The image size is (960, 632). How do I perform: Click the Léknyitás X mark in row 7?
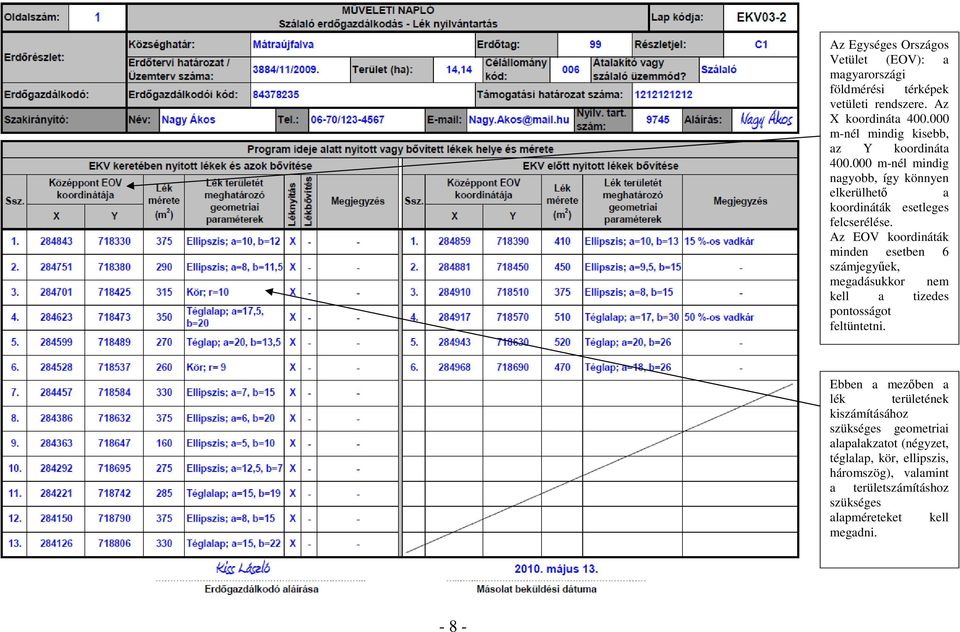pyautogui.click(x=293, y=393)
